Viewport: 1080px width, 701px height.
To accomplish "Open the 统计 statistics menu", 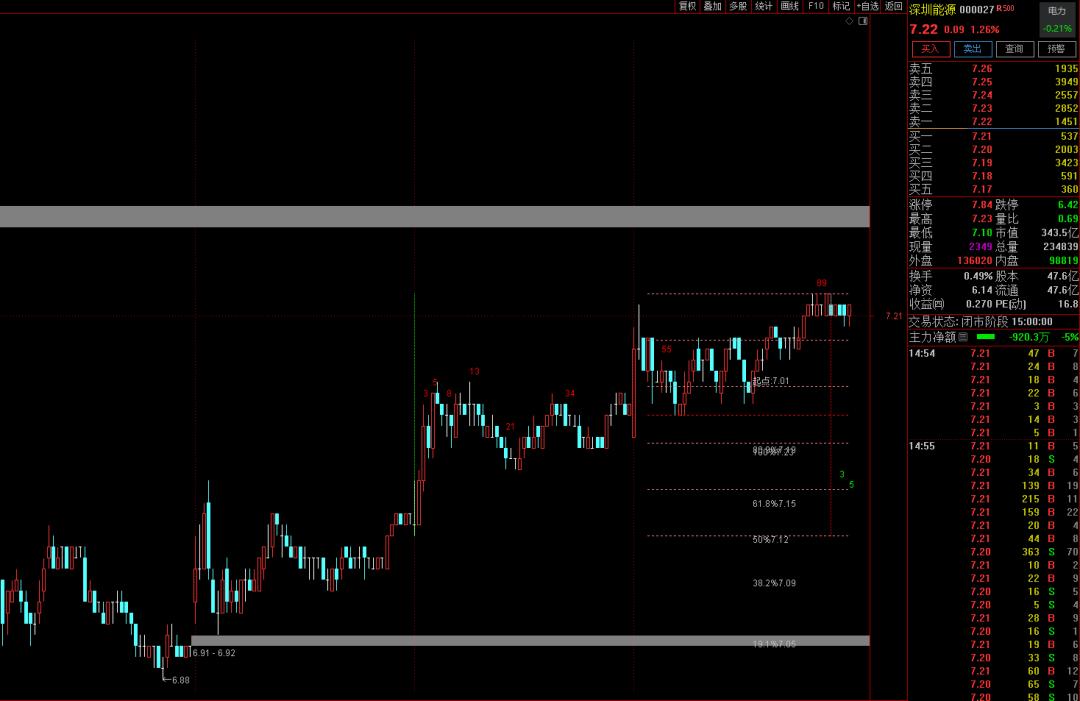I will point(764,6).
